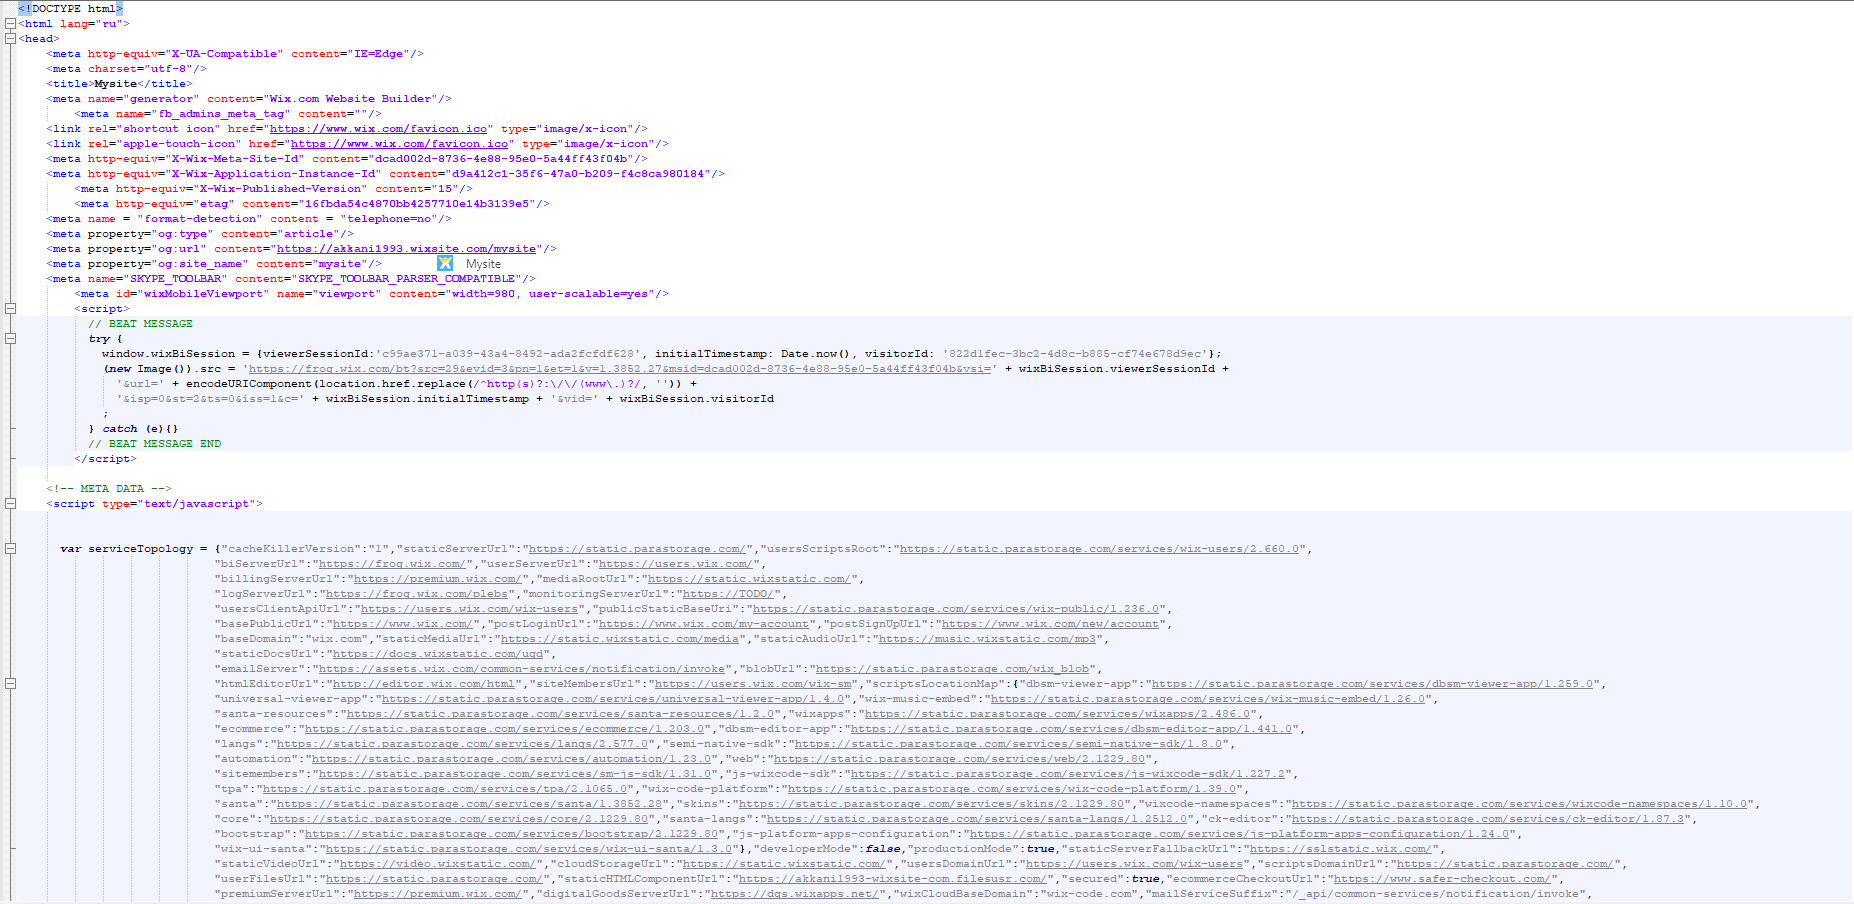1854x904 pixels.
Task: Open the wix-music-embed/1.26.0 link
Action: (1208, 699)
